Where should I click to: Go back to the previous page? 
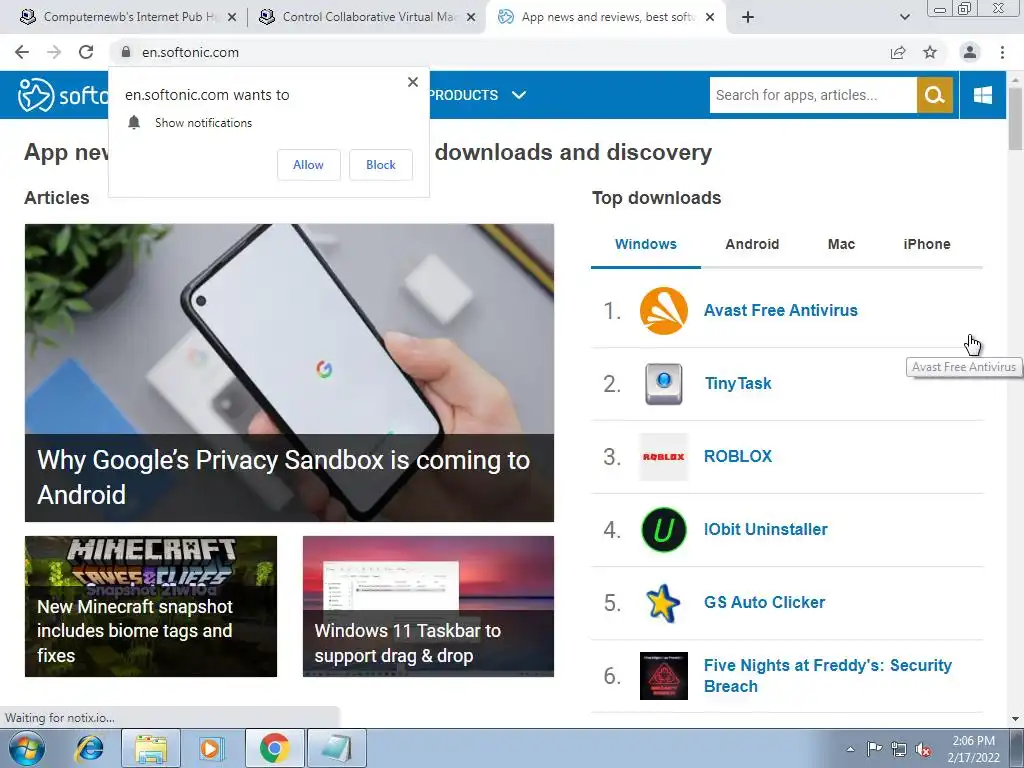point(22,52)
